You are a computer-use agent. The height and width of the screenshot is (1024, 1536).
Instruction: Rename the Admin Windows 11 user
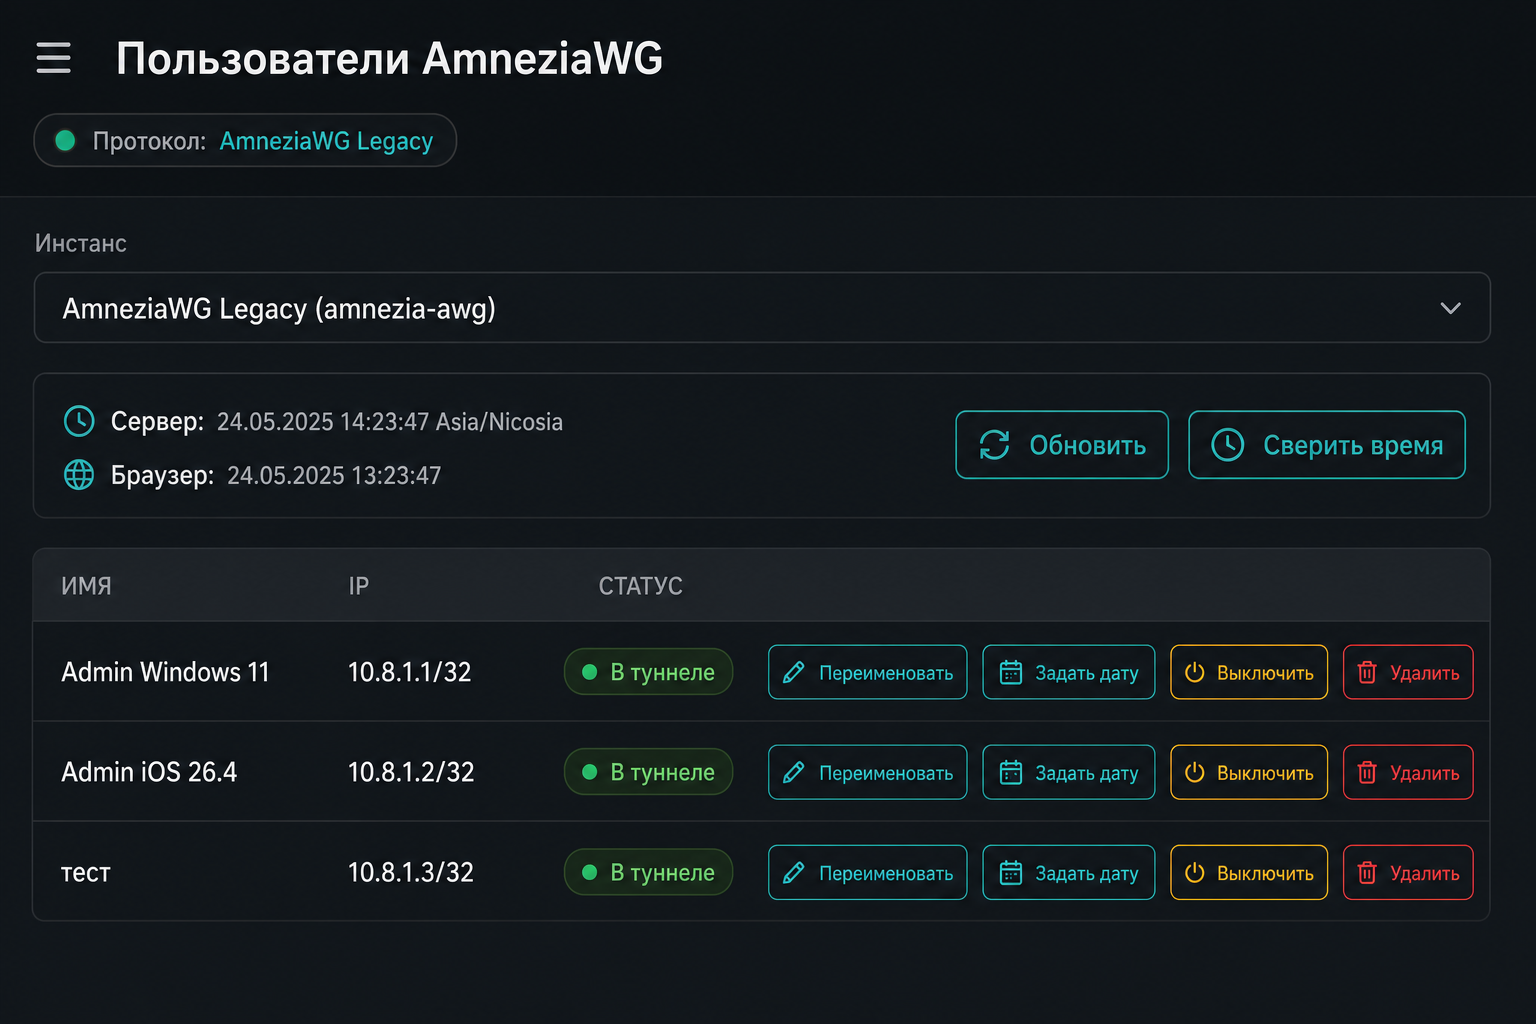[x=868, y=672]
